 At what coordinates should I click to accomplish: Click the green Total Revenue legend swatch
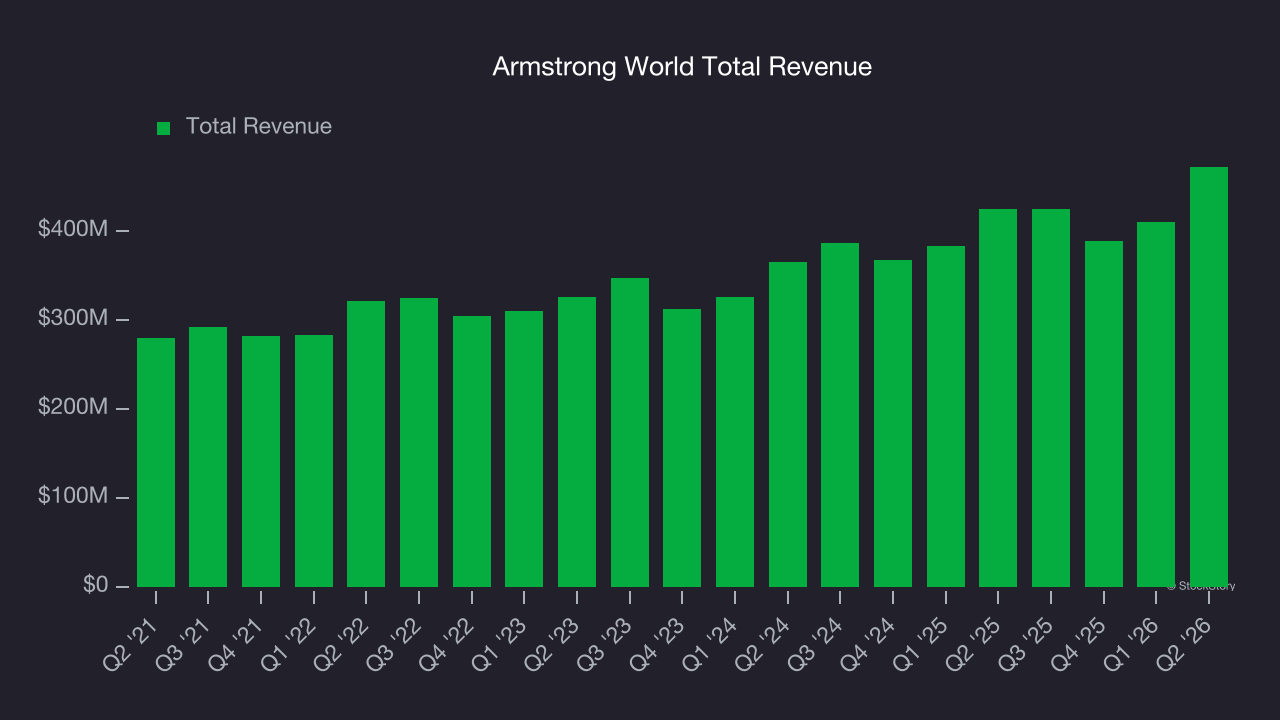tap(164, 128)
